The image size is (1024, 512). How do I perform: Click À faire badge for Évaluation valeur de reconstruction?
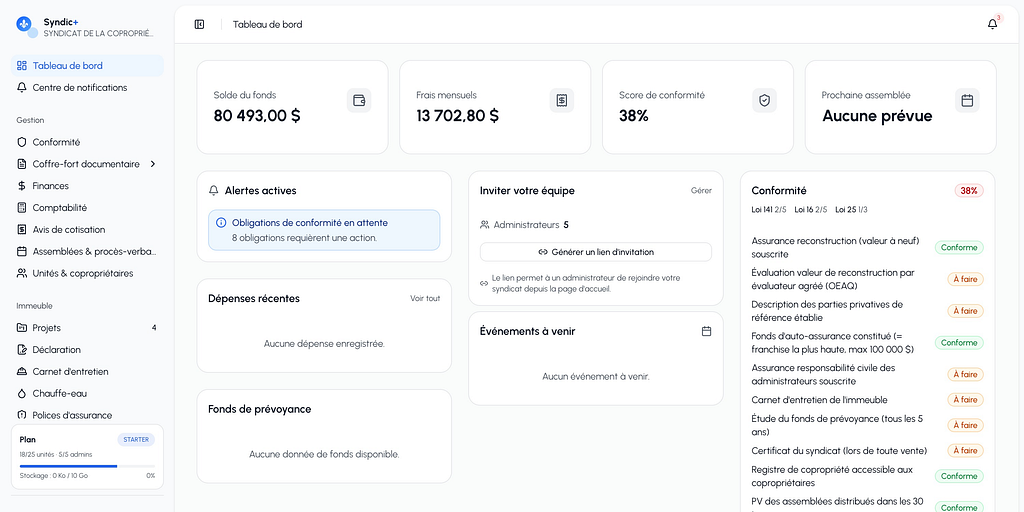tap(965, 279)
